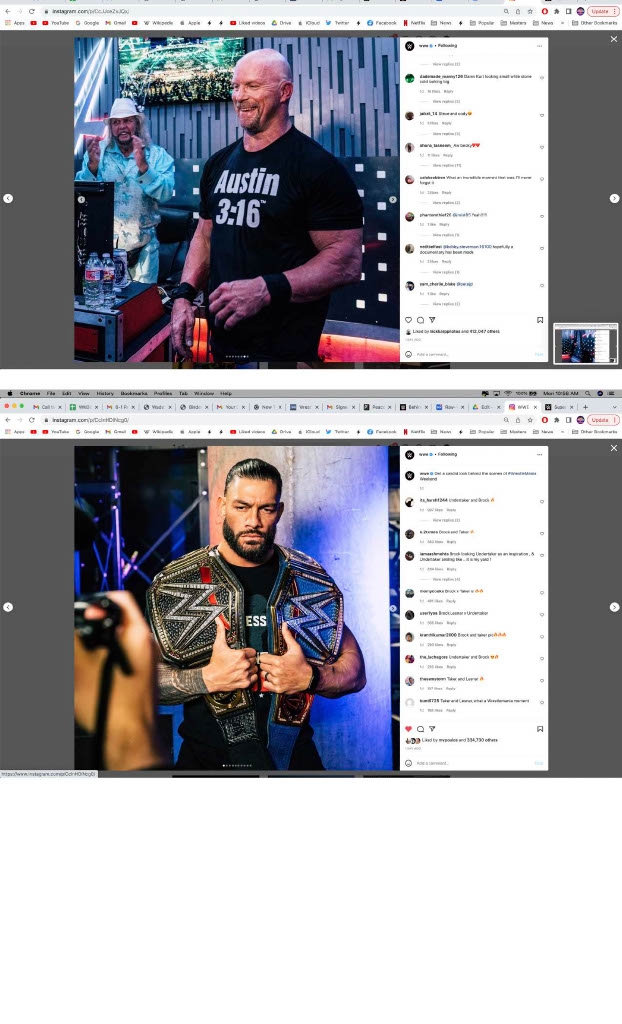Open more options dots on title belts post
Screen dimensions: 622x1024
pos(539,455)
